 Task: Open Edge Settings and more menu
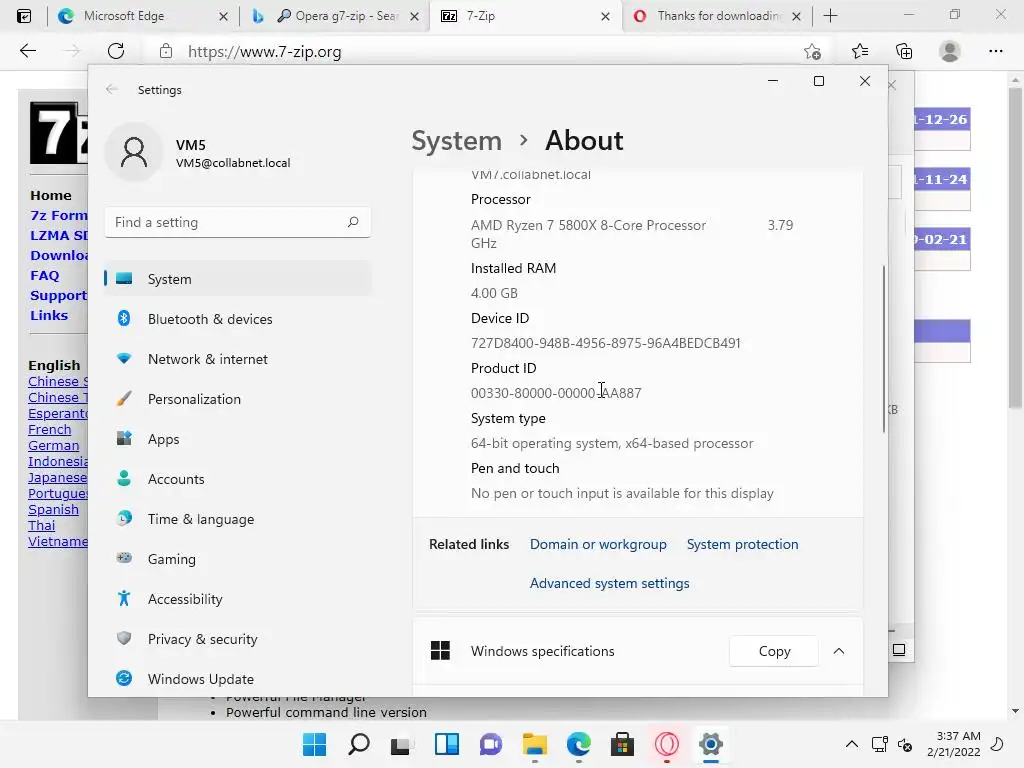[996, 51]
